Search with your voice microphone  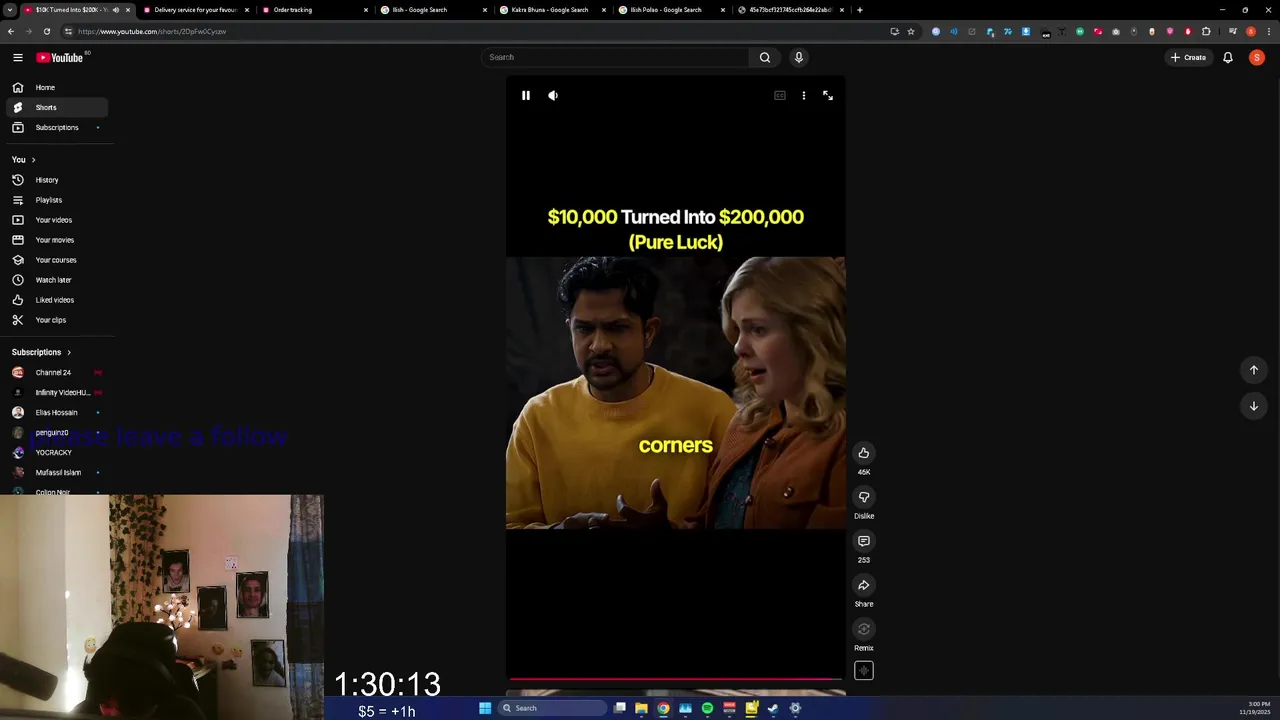click(x=799, y=57)
